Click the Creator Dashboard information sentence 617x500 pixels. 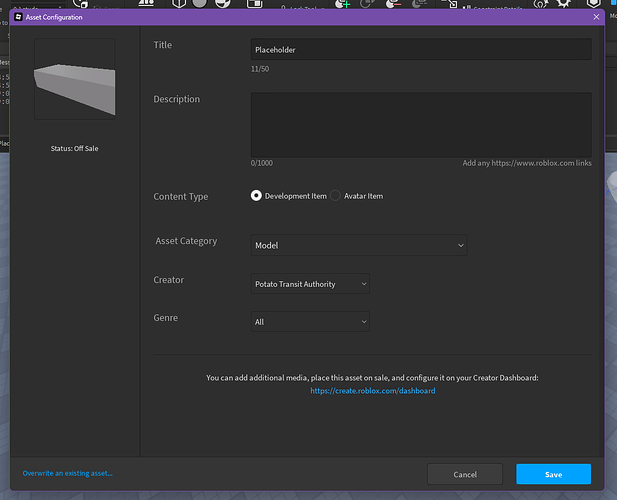click(372, 378)
